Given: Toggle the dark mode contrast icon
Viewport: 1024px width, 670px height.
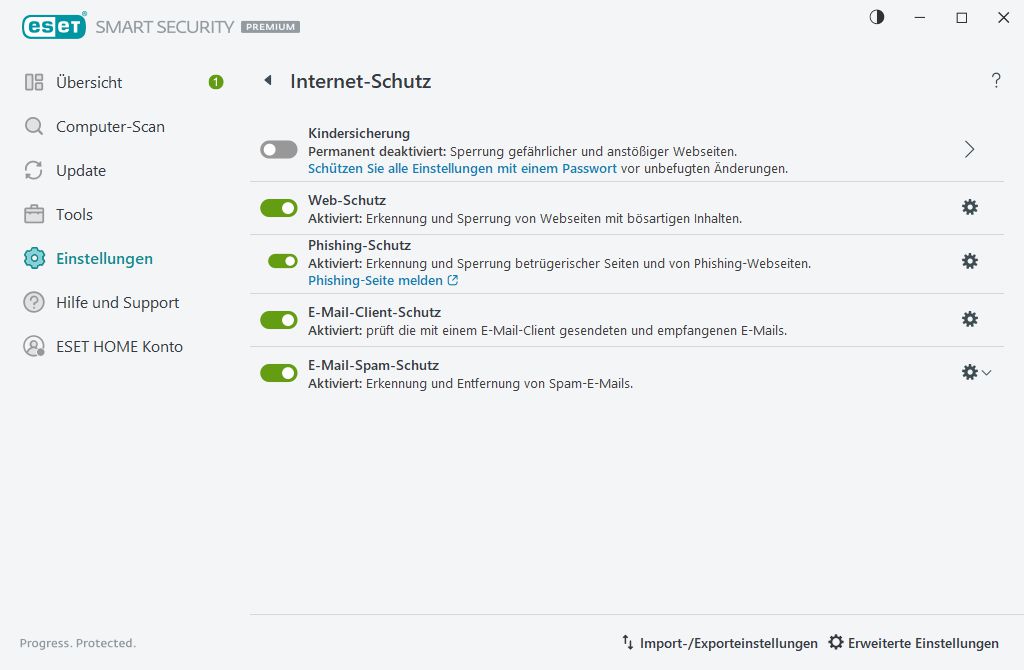Looking at the screenshot, I should [877, 17].
